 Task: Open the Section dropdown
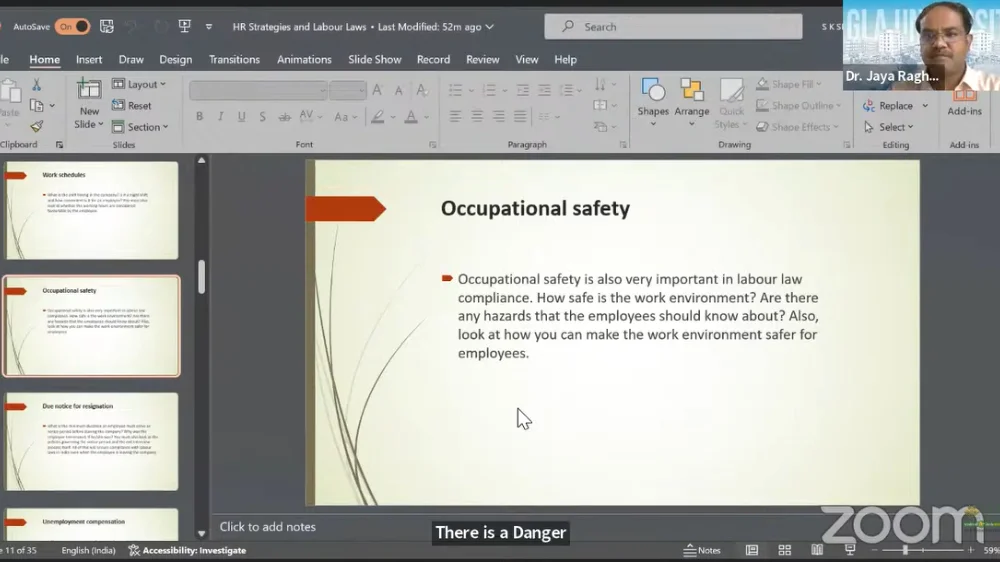pyautogui.click(x=141, y=127)
